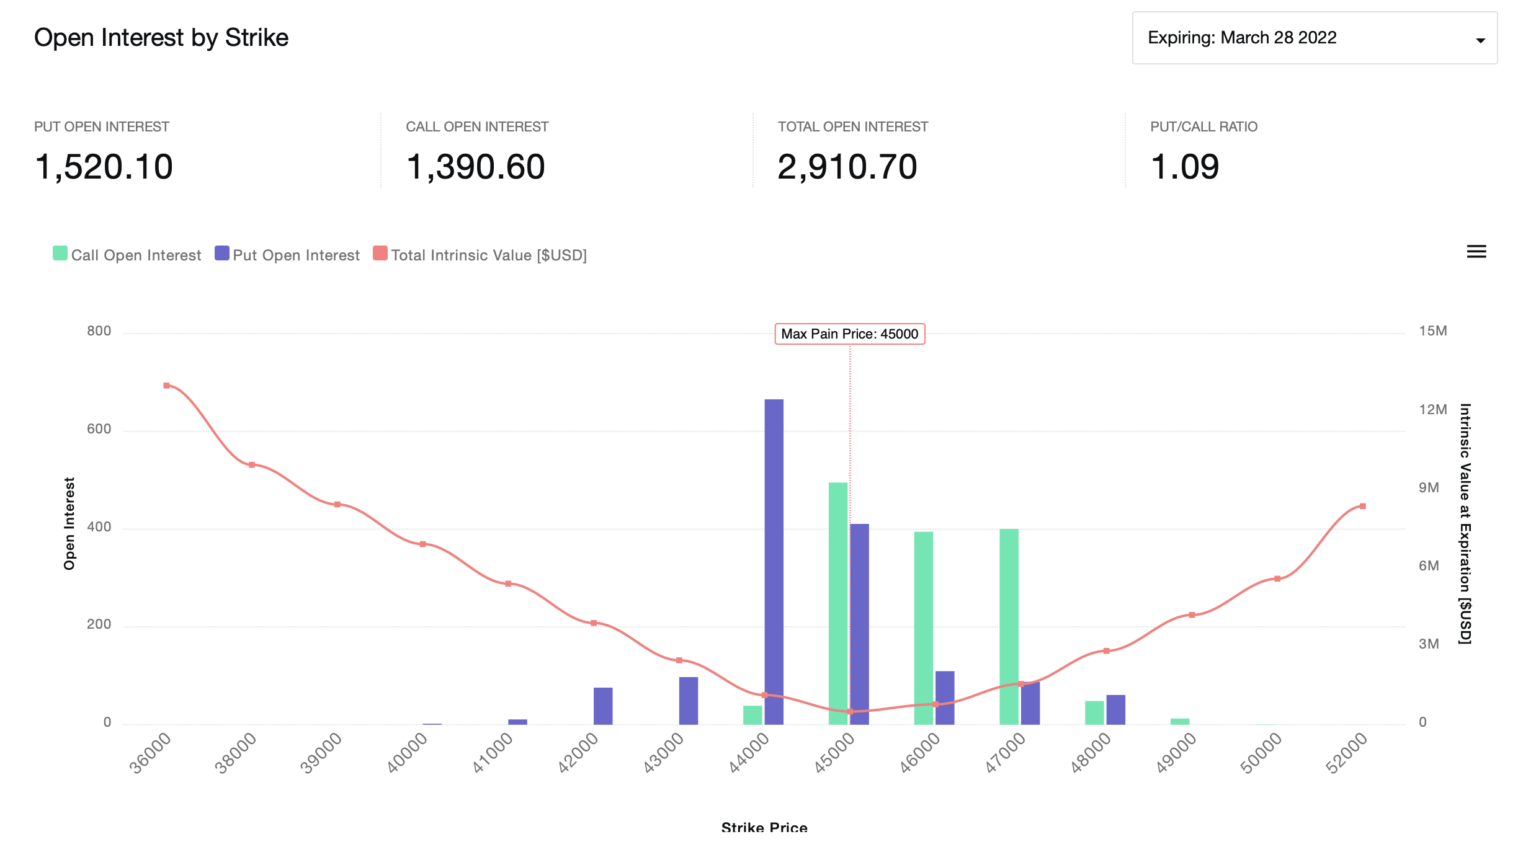Click the Put Open Interest value 1,520.10

tap(104, 167)
